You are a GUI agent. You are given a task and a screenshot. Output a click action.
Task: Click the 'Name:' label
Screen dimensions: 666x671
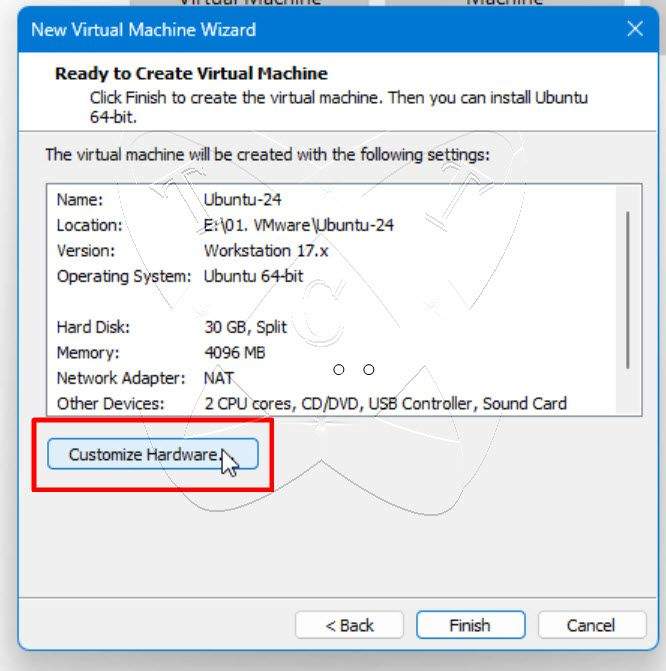80,199
